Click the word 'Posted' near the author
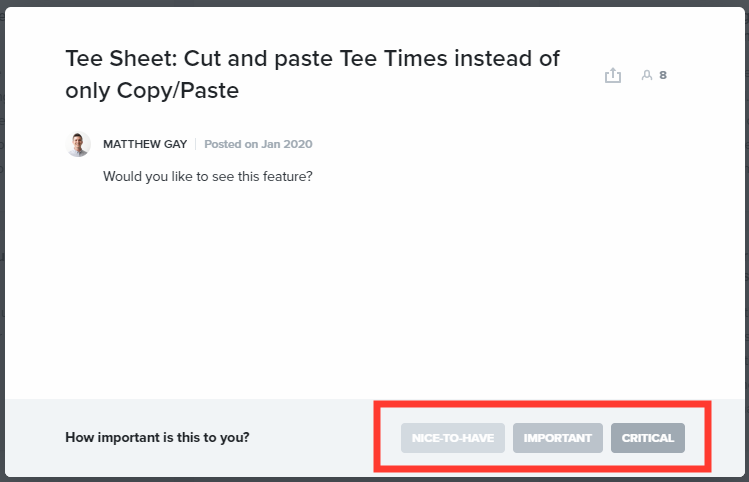Viewport: 749px width, 482px height. (x=222, y=144)
